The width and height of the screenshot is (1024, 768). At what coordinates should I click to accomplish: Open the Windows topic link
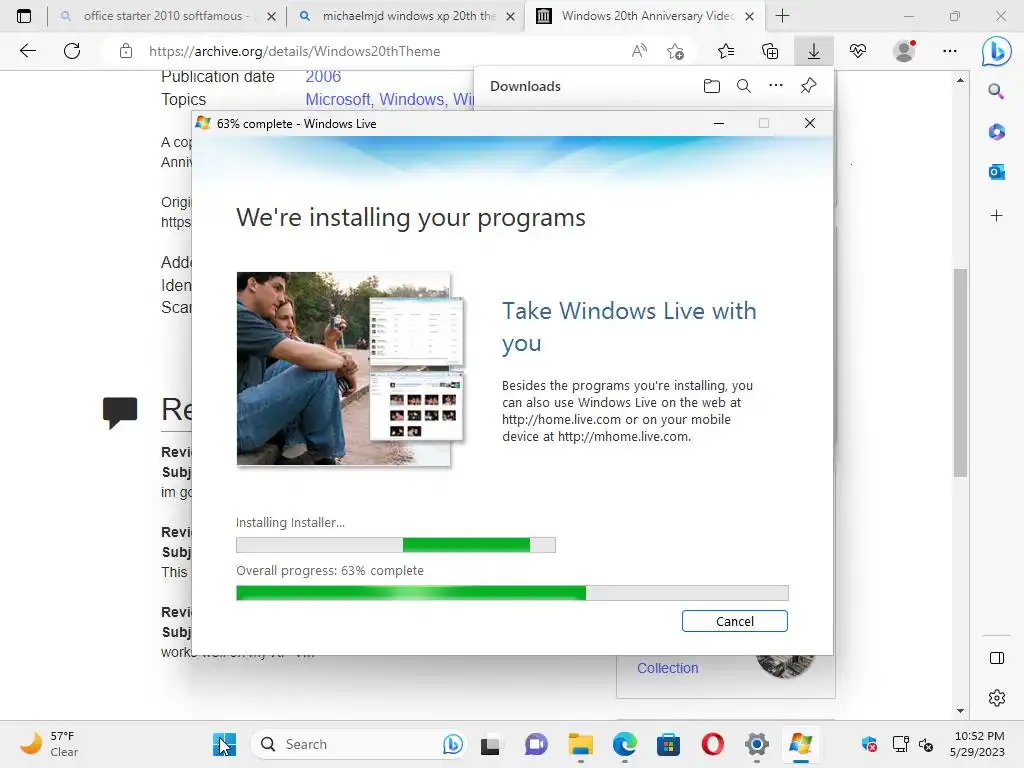point(411,99)
